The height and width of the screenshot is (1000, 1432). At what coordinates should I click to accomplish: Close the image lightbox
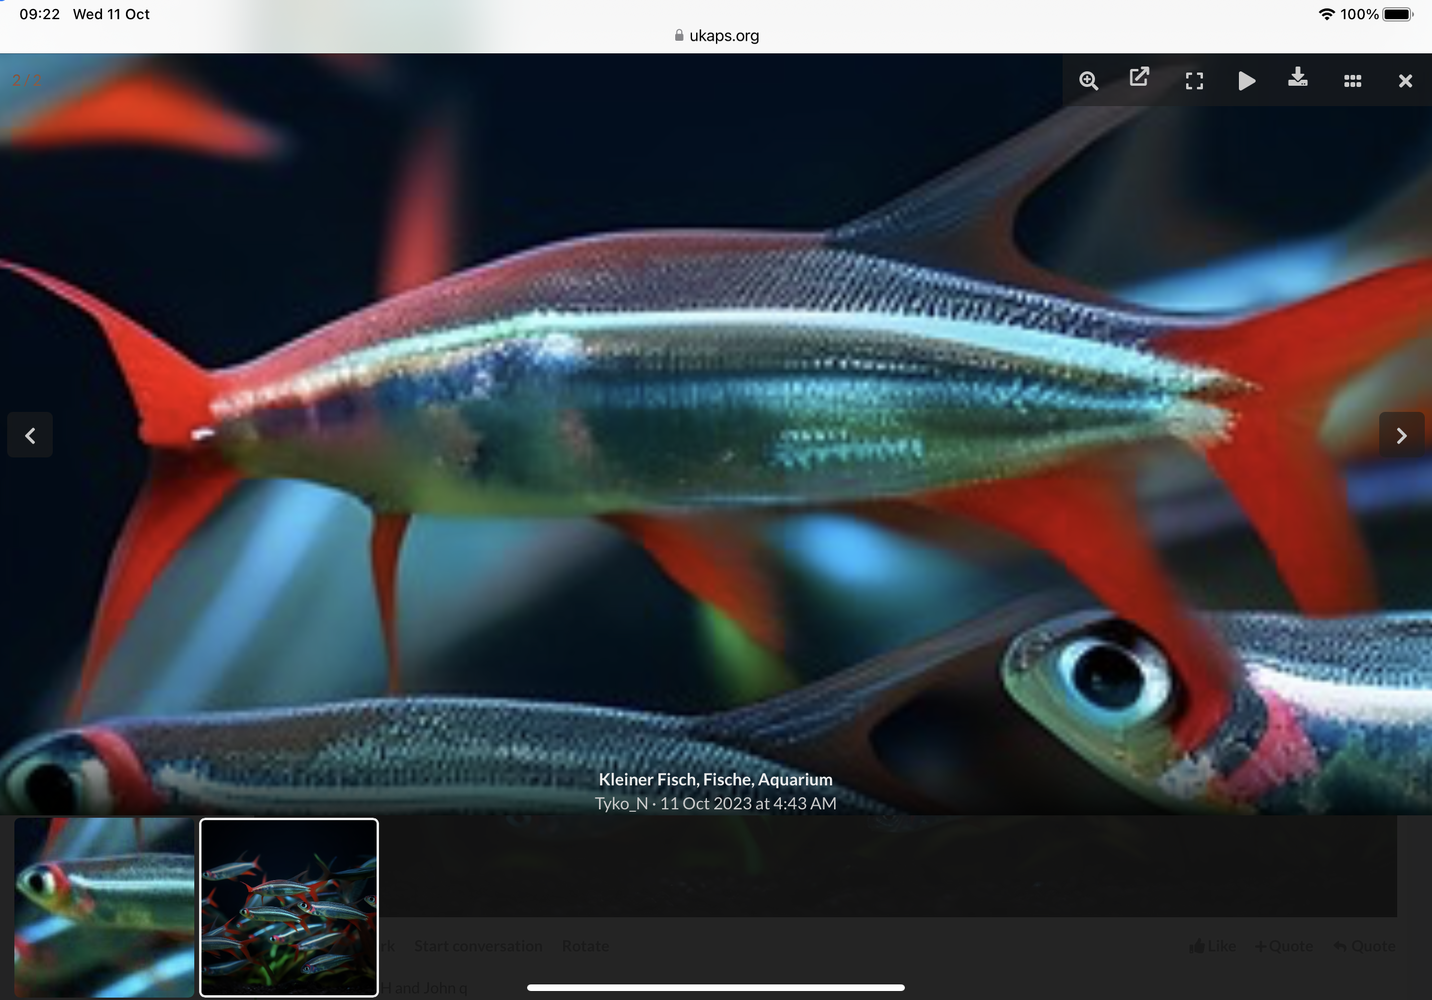(x=1405, y=81)
